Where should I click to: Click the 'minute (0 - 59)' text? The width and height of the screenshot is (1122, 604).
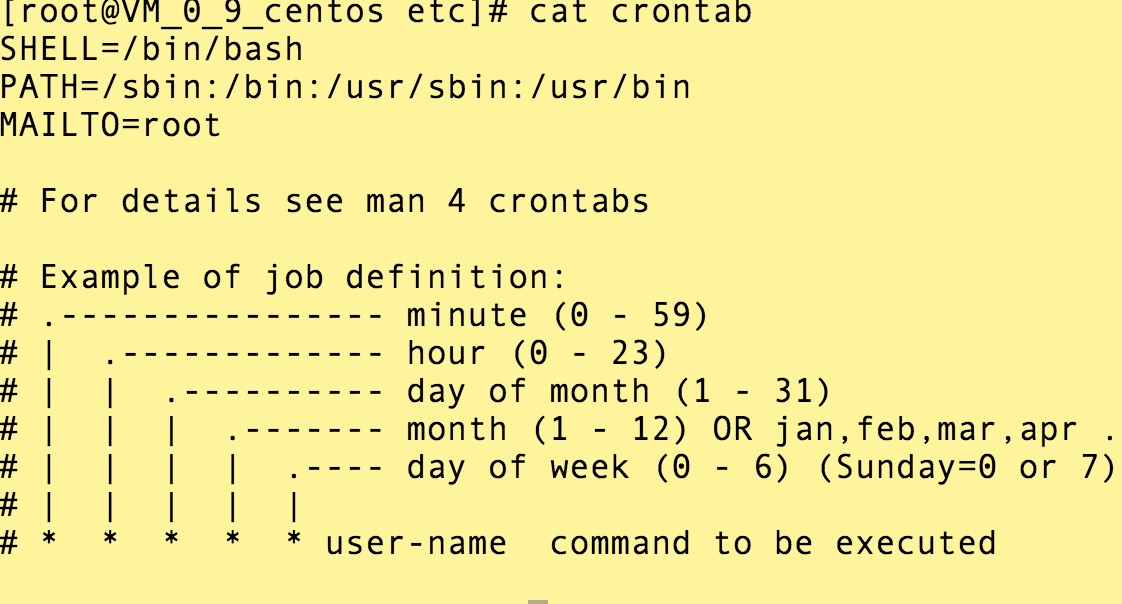pos(557,316)
